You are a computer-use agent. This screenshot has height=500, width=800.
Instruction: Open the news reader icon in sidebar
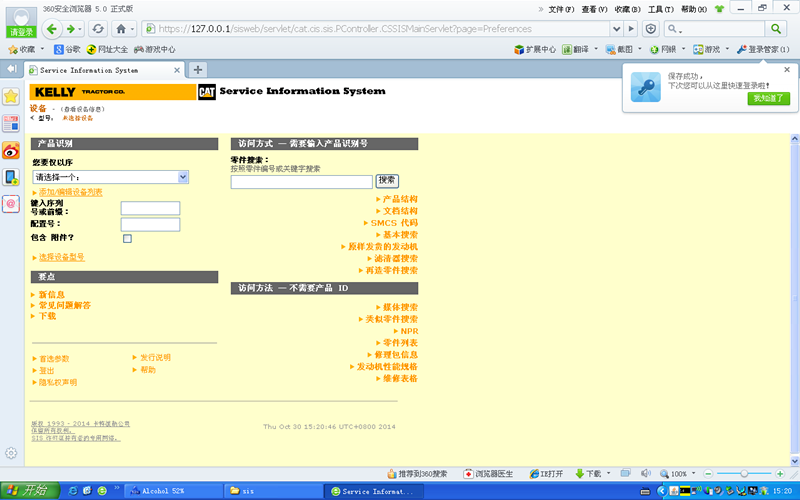pos(11,123)
